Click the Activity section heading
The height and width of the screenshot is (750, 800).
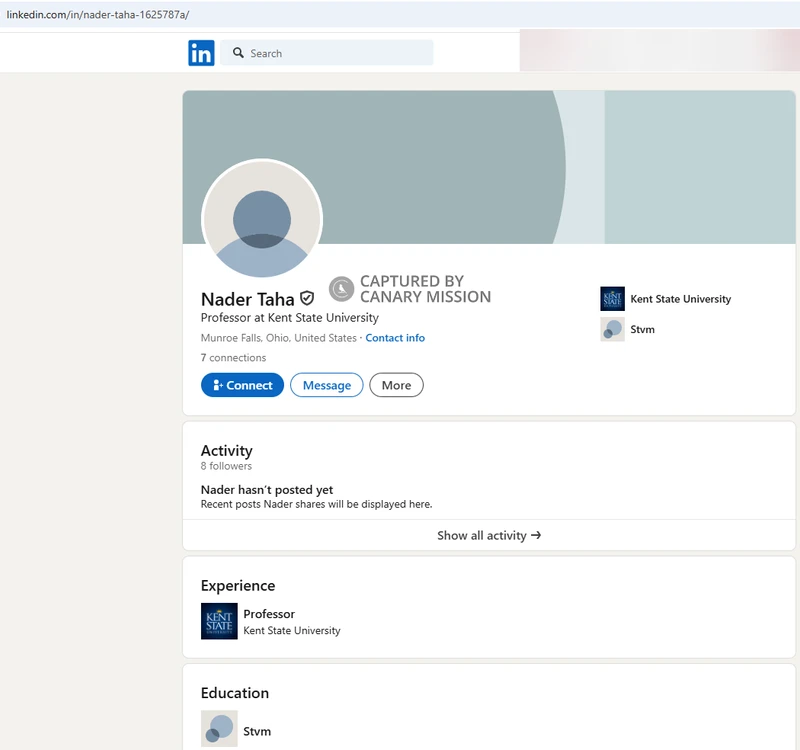(x=227, y=451)
